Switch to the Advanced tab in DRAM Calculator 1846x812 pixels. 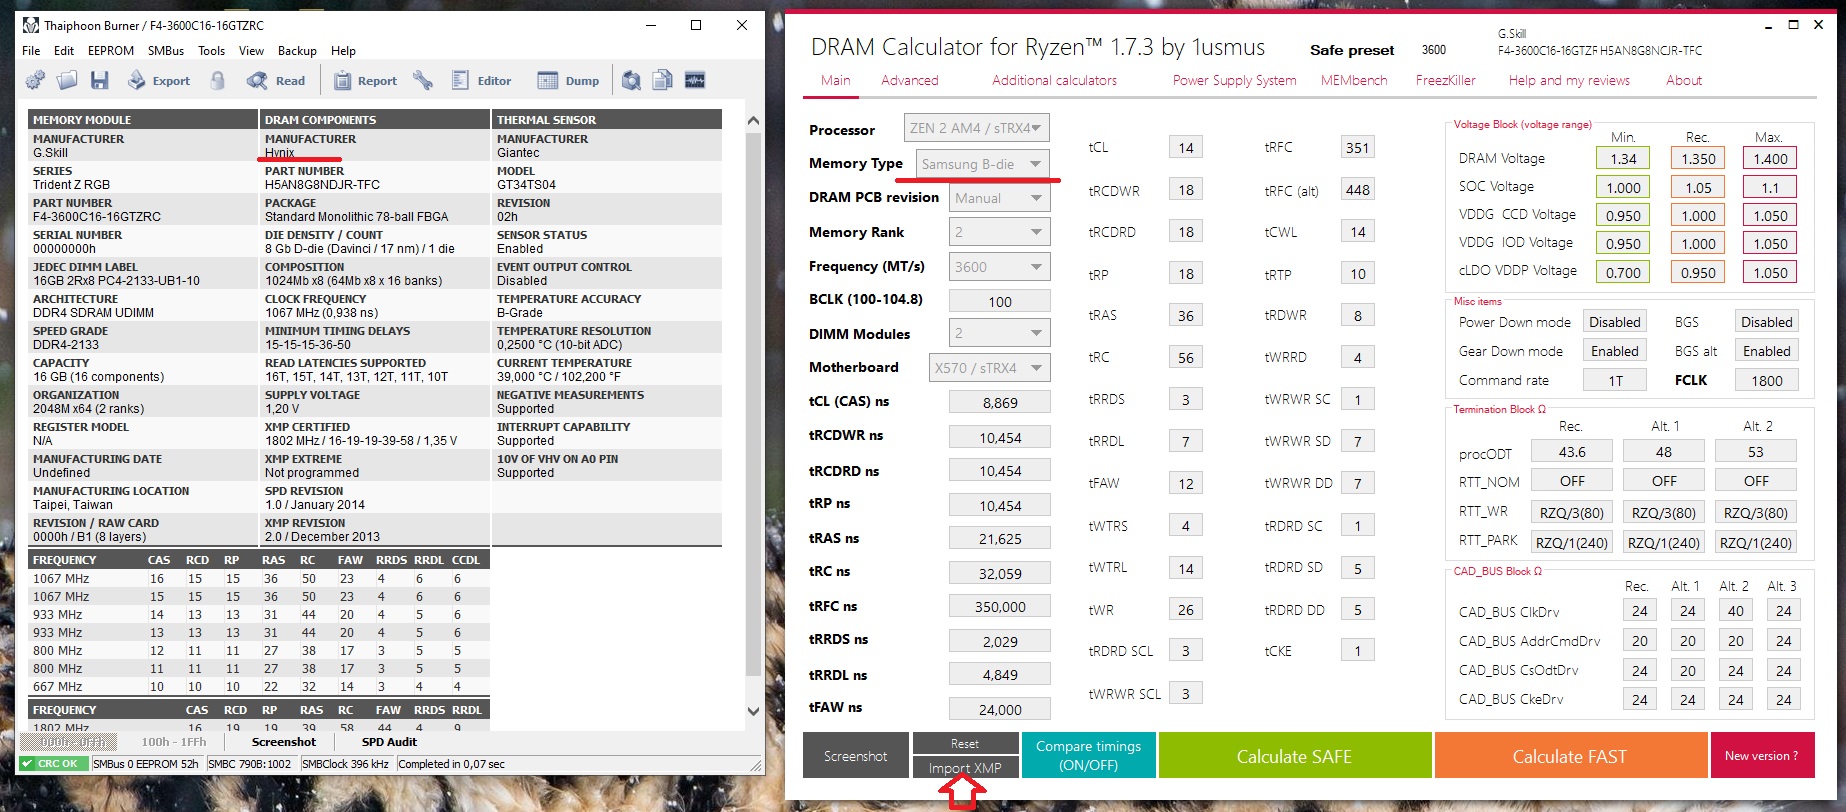(x=910, y=81)
